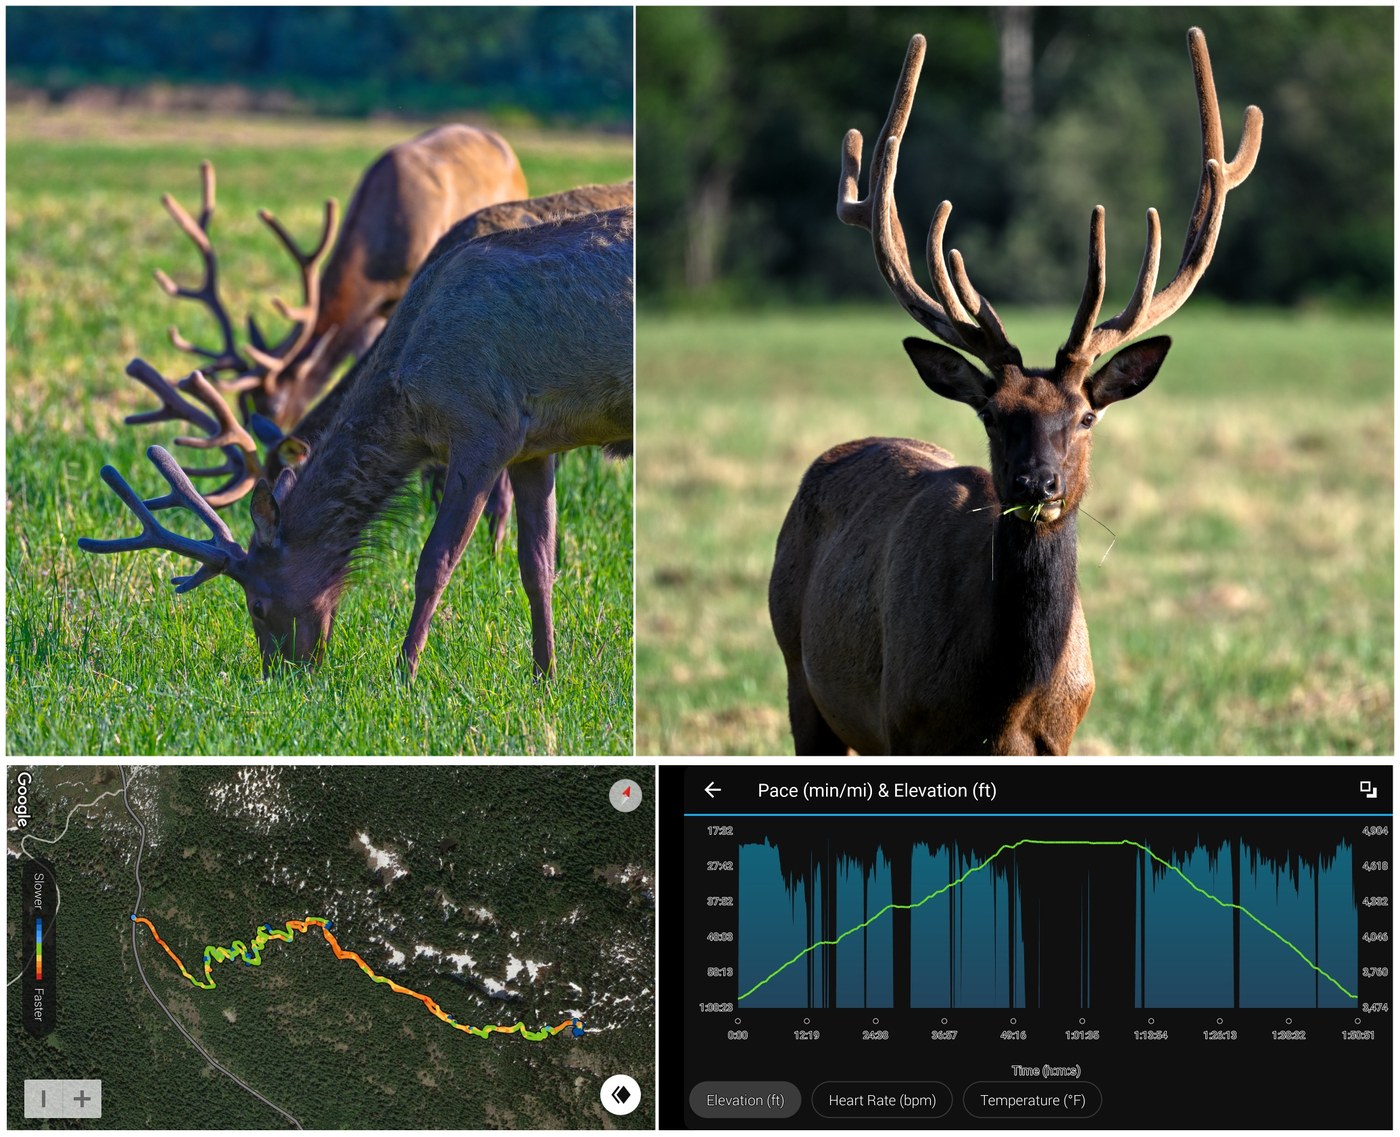Click the route start point by road
Image resolution: width=1400 pixels, height=1137 pixels.
point(134,917)
